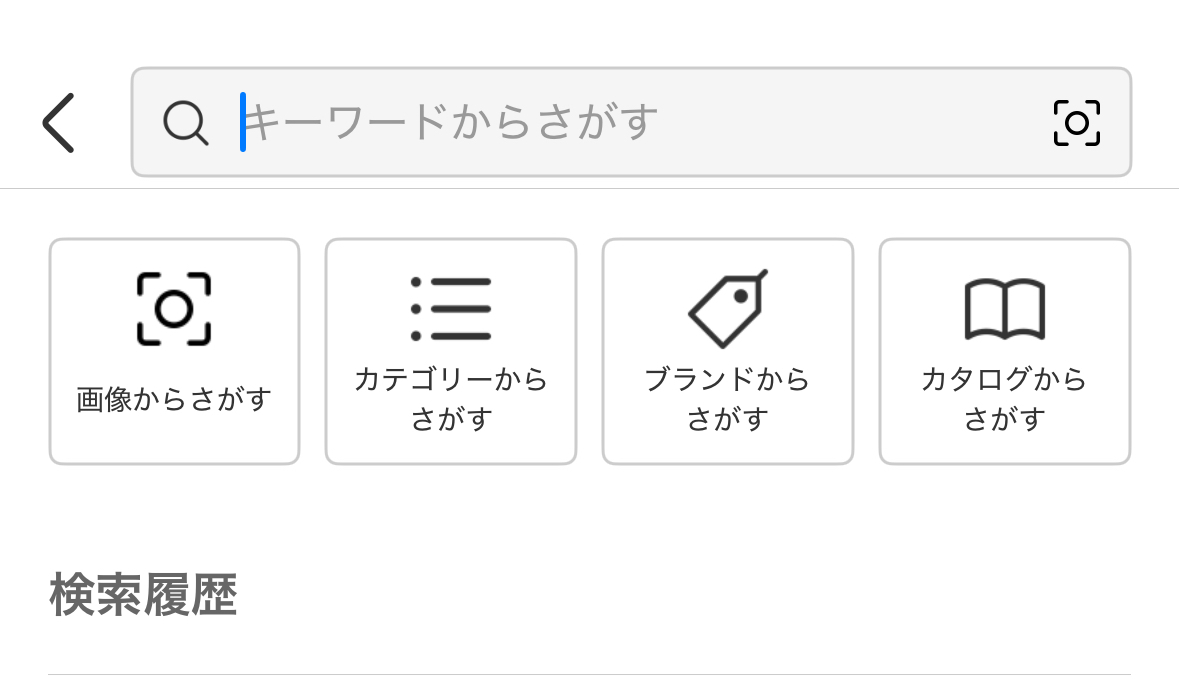The width and height of the screenshot is (1179, 683).
Task: Go back using the left chevron arrow
Action: click(58, 123)
